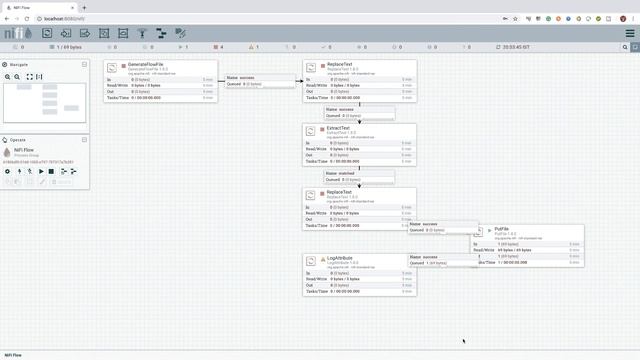Viewport: 640px width, 360px height.
Task: Select the Funnel toolbar icon
Action: coord(142,33)
